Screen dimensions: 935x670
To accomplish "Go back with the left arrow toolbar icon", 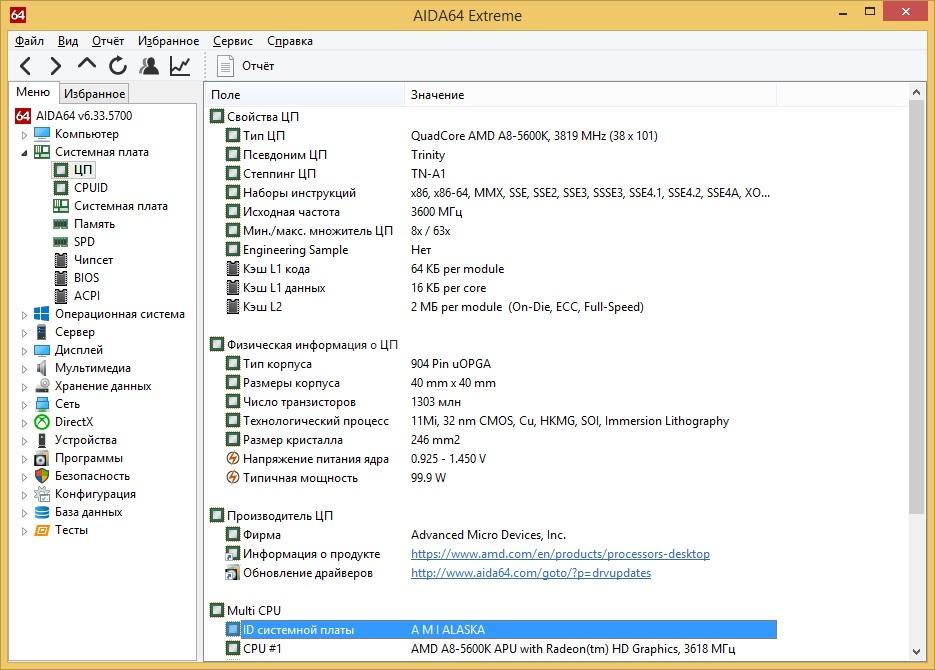I will tap(25, 66).
